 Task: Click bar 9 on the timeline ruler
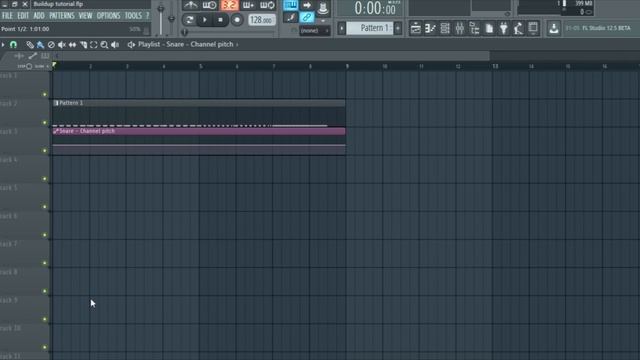click(347, 66)
